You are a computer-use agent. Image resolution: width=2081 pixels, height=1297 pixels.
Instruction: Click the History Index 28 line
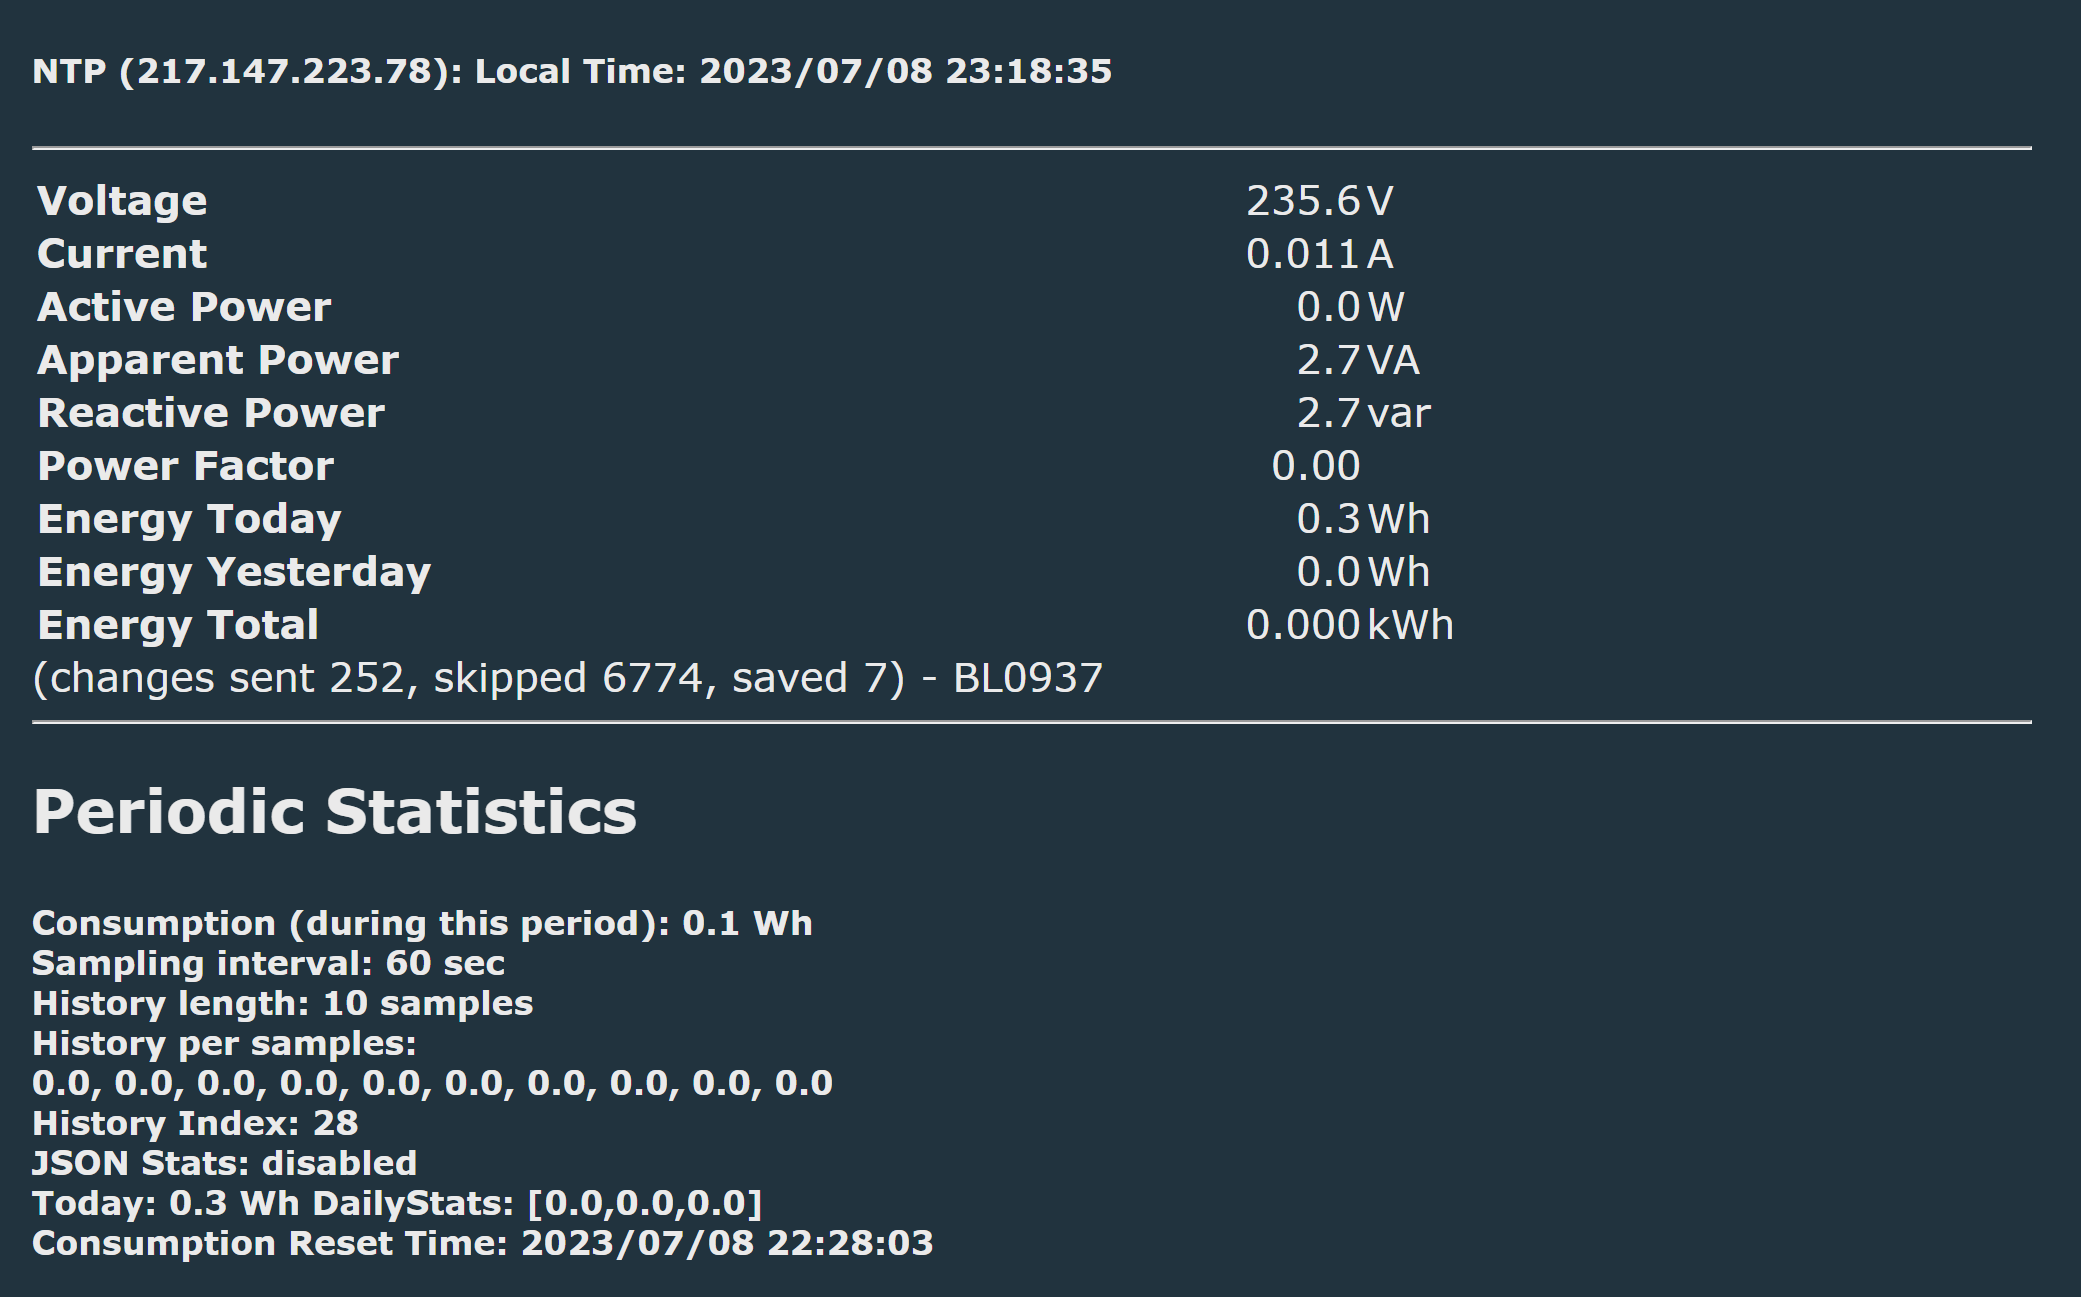[195, 1123]
